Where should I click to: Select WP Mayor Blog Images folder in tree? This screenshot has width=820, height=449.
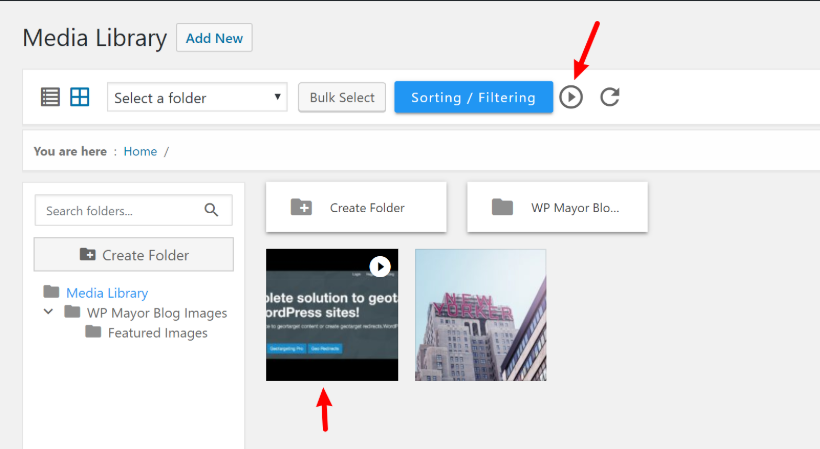tap(157, 313)
